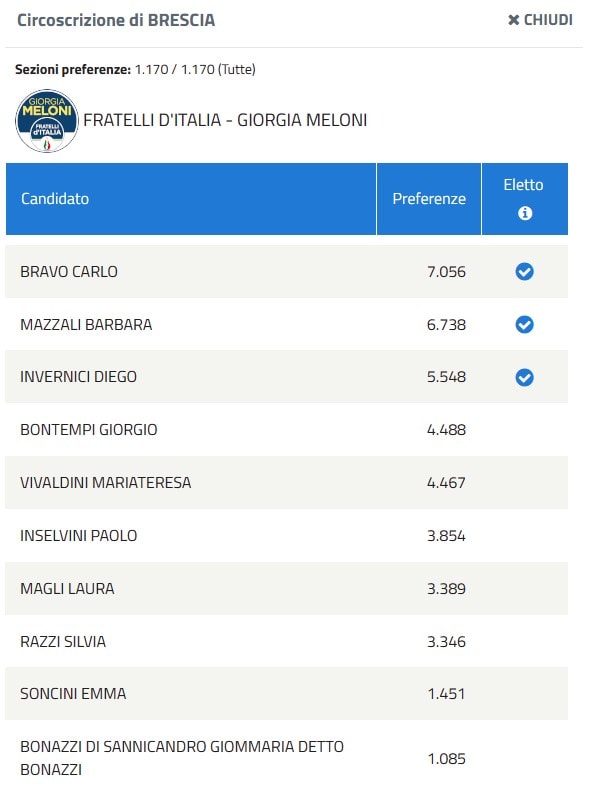
Task: Select the INSELVINI PAOLO candidate row
Action: click(286, 535)
